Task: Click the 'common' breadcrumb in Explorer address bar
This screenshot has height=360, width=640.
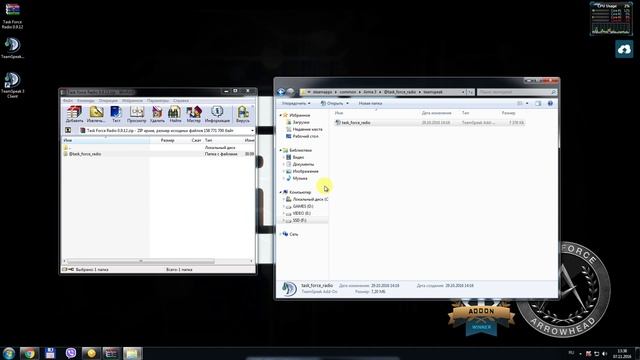Action: (x=348, y=92)
